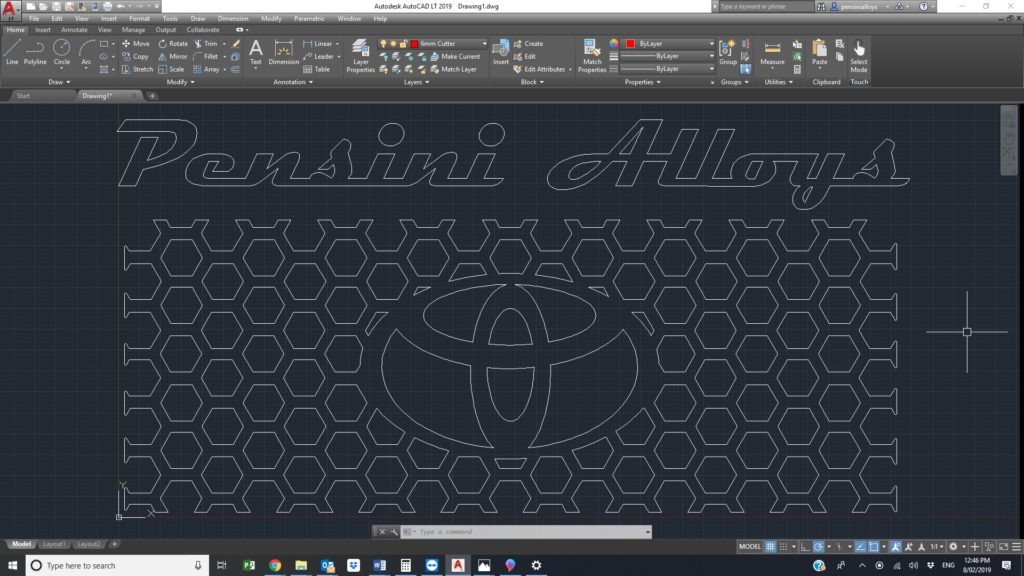Viewport: 1024px width, 576px height.
Task: Click the Insert block icon
Action: [500, 52]
